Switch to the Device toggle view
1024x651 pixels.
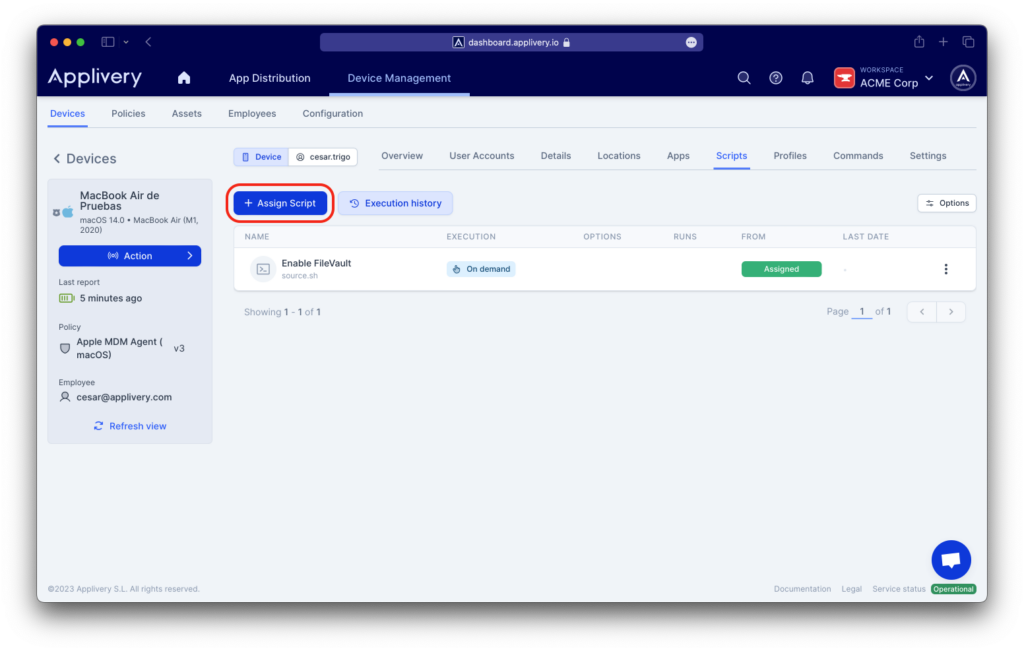(x=261, y=157)
